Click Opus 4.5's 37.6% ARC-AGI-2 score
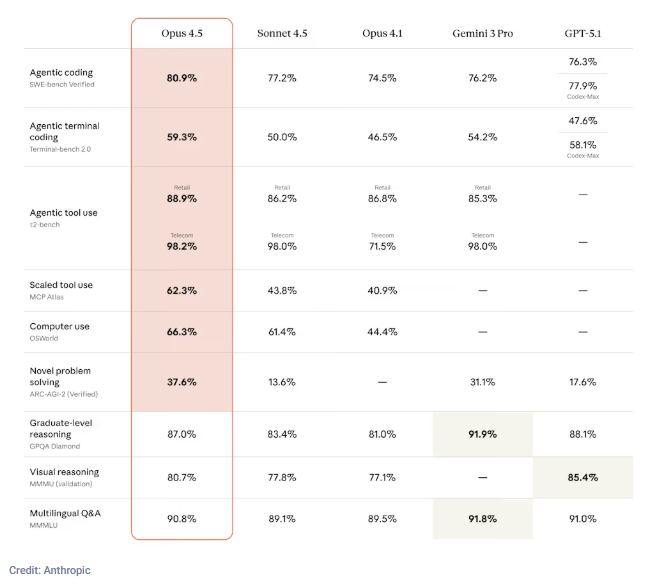Image resolution: width=658 pixels, height=585 pixels. (x=182, y=381)
